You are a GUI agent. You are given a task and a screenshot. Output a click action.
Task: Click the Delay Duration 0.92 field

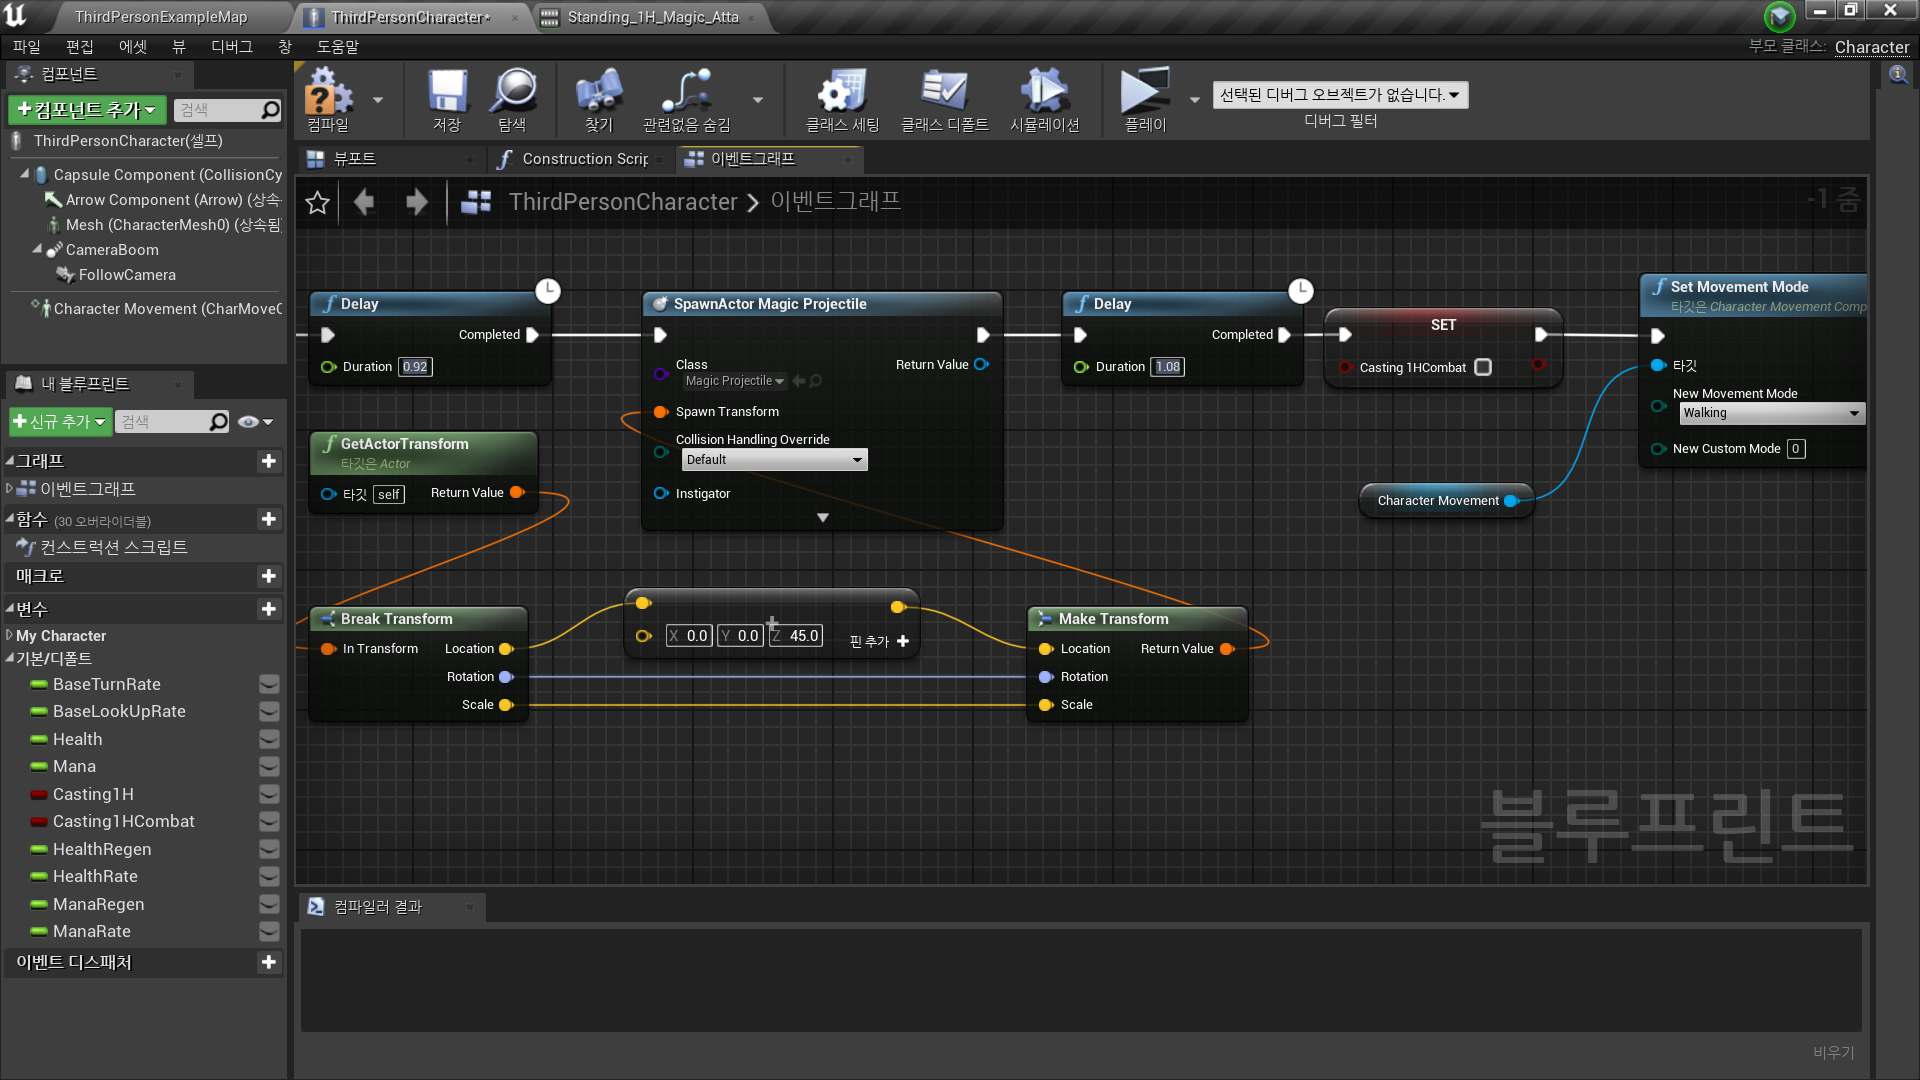click(x=415, y=367)
